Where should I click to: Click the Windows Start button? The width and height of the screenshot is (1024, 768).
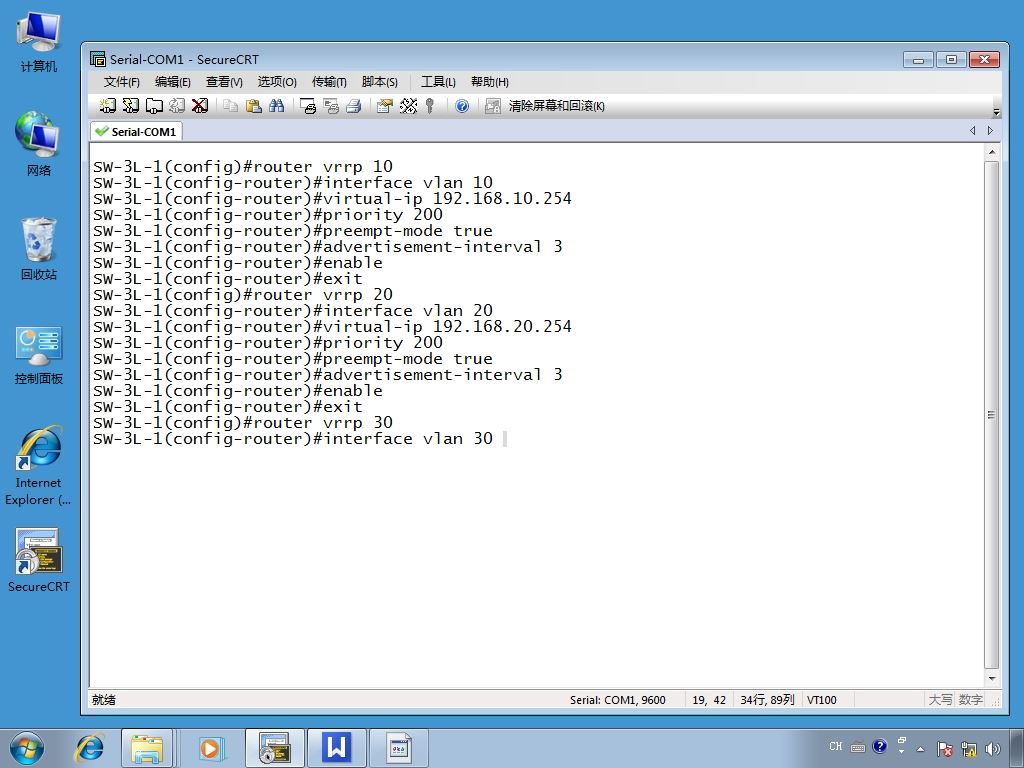pos(27,748)
